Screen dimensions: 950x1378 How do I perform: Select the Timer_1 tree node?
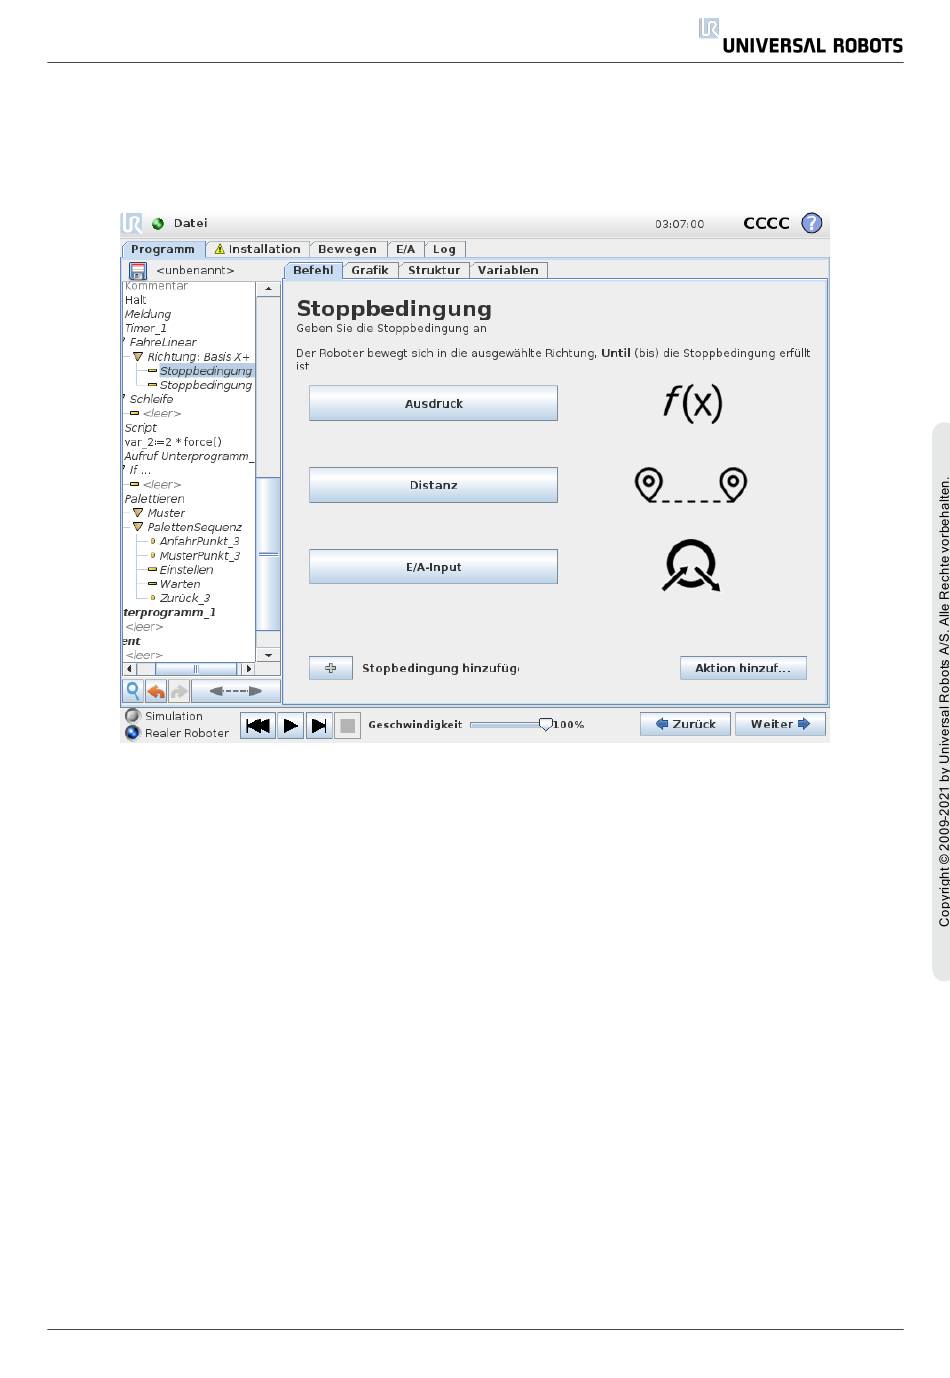(146, 328)
